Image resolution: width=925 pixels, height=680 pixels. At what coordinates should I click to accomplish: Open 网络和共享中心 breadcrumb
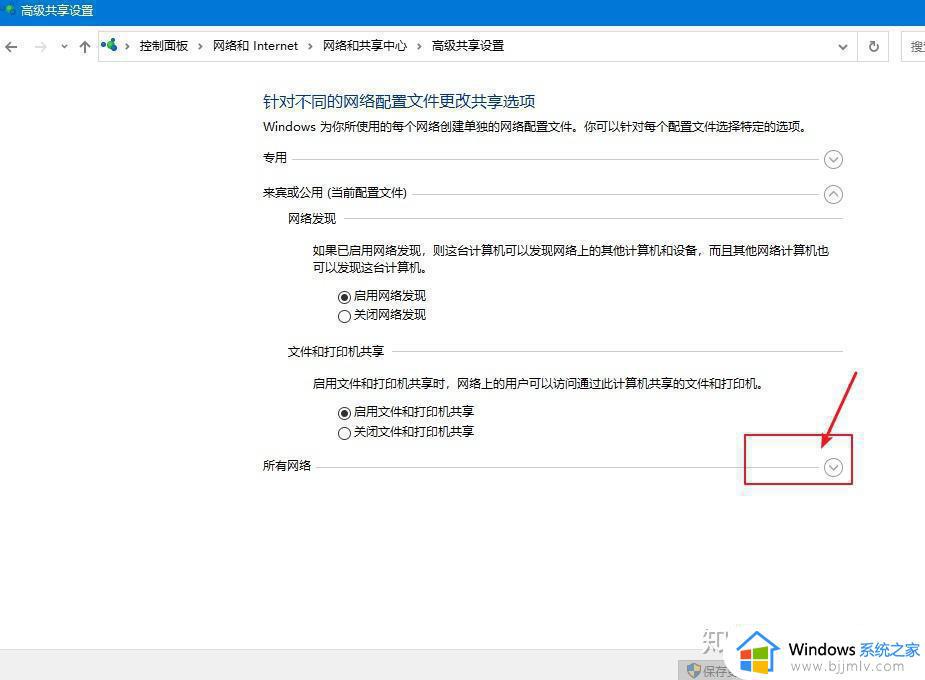pos(365,46)
